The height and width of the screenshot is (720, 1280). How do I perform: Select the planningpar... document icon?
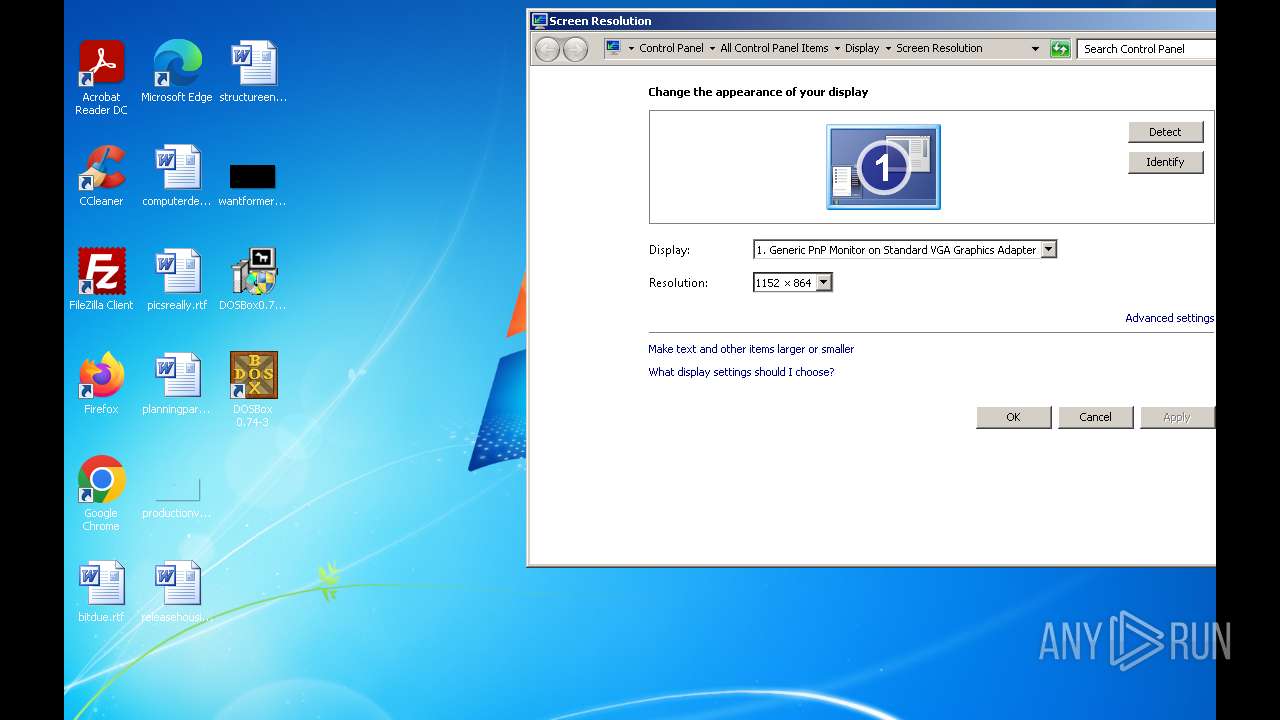coord(177,383)
